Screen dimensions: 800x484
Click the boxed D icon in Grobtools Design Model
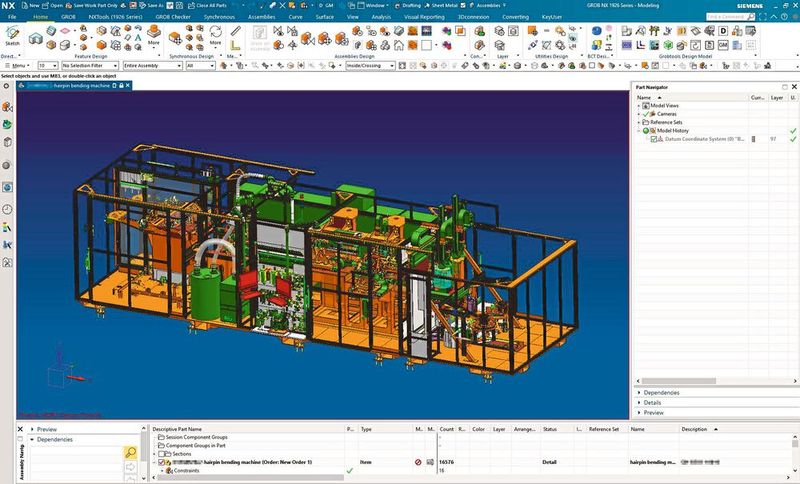pyautogui.click(x=723, y=32)
